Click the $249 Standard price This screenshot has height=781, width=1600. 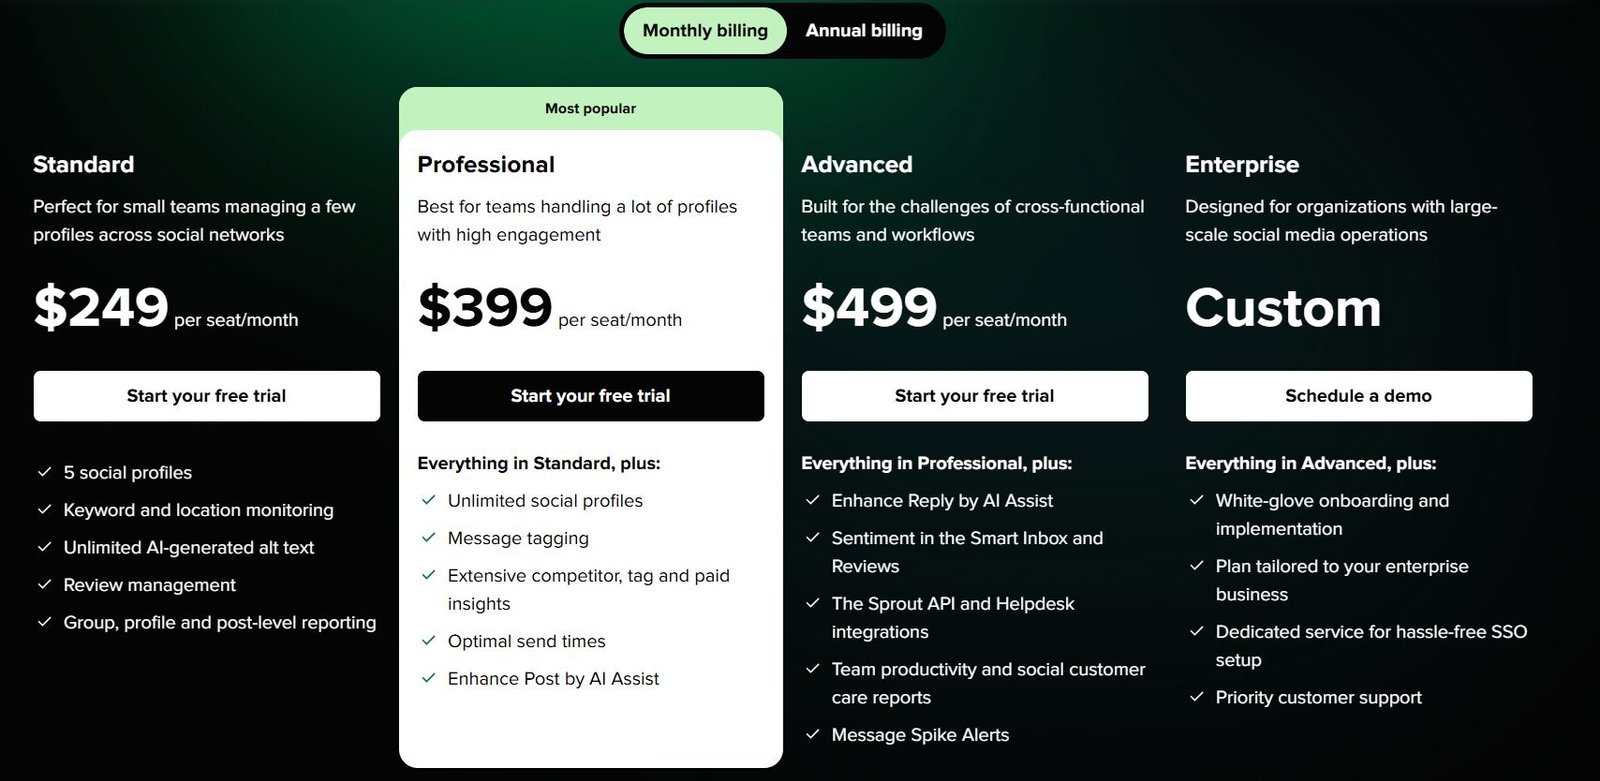click(x=101, y=307)
